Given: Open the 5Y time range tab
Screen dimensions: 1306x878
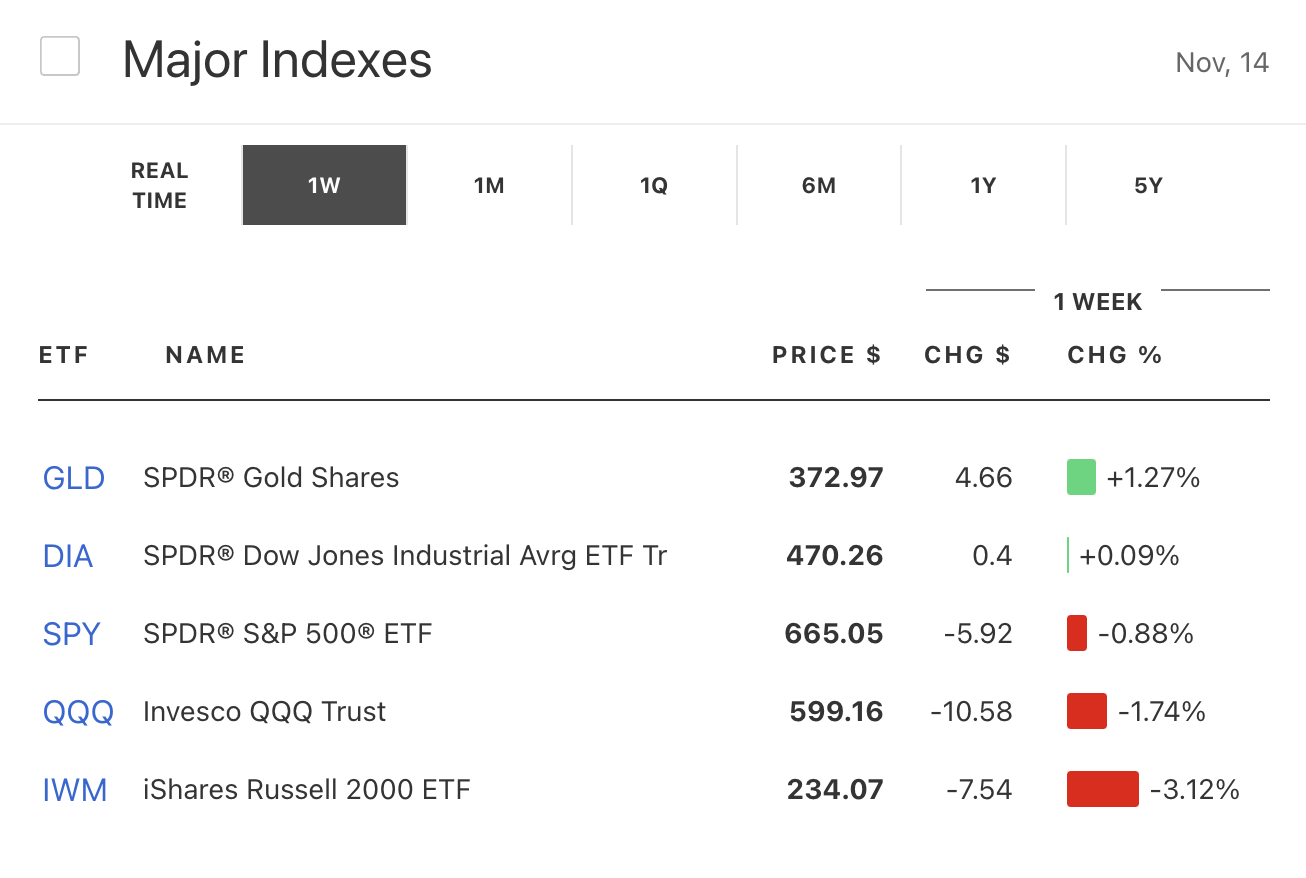Looking at the screenshot, I should point(1148,186).
